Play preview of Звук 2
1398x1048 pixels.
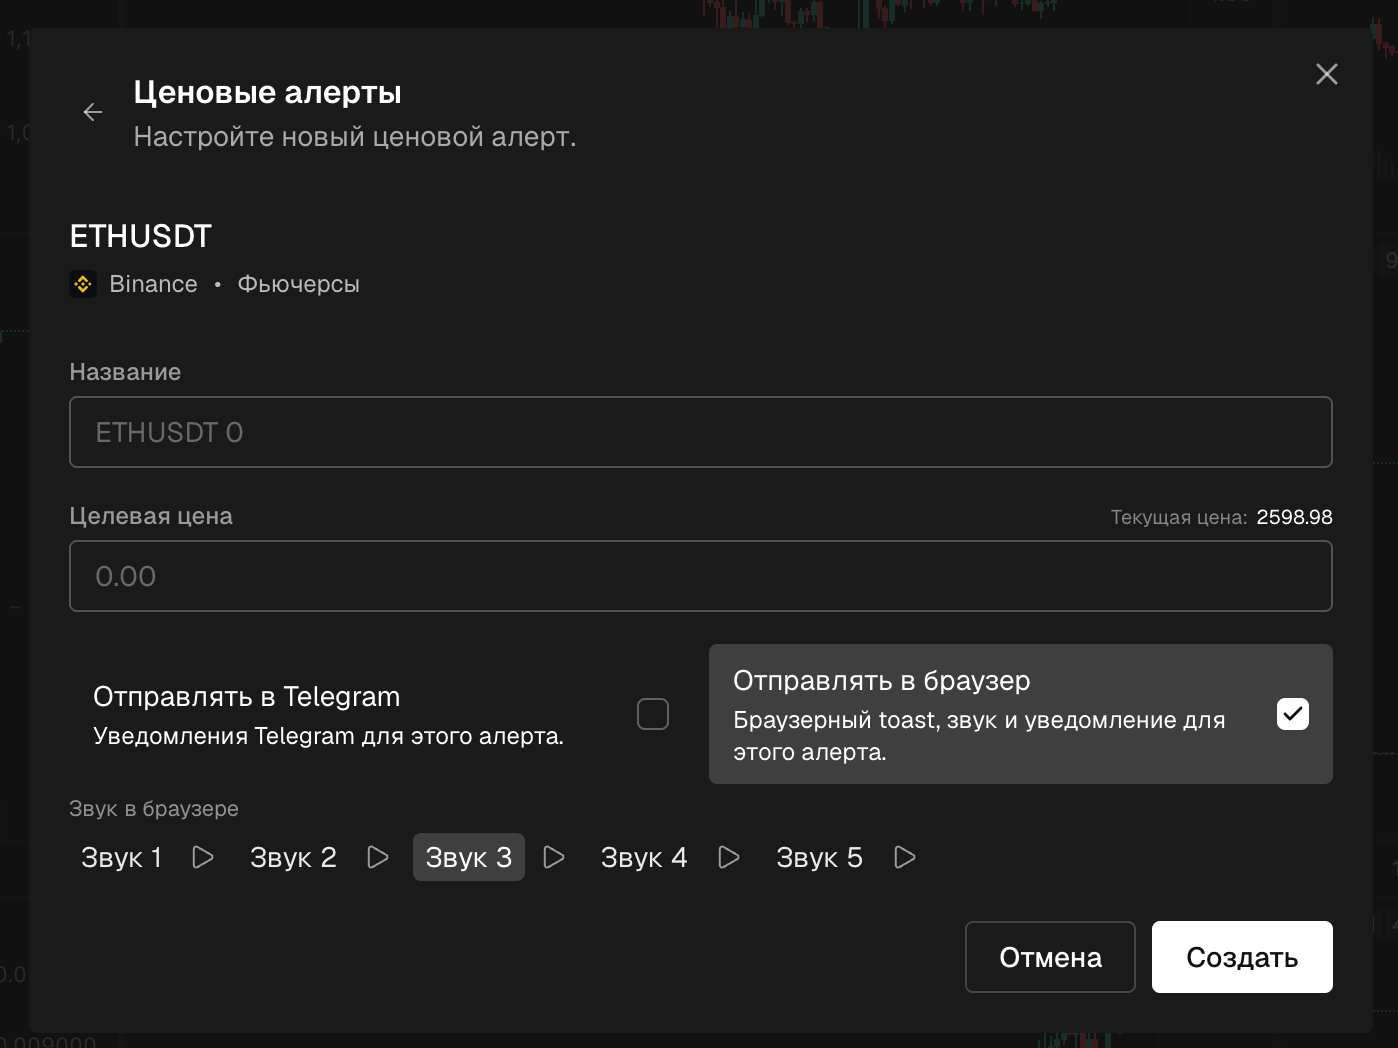click(378, 857)
